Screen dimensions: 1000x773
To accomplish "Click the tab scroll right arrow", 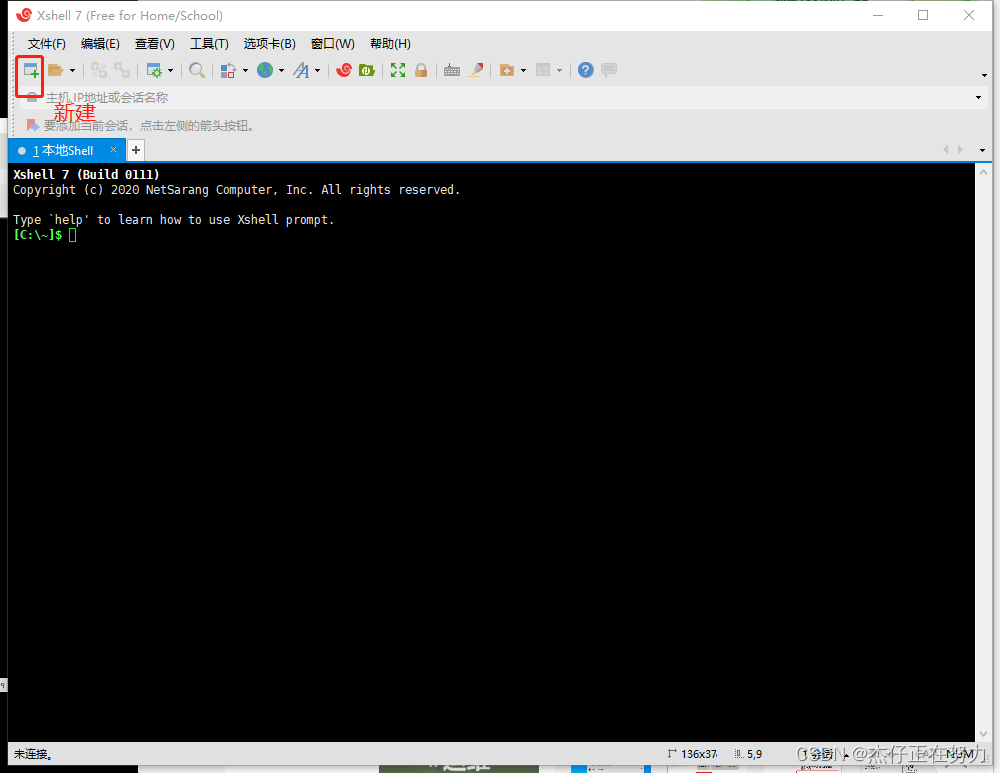I will point(960,150).
